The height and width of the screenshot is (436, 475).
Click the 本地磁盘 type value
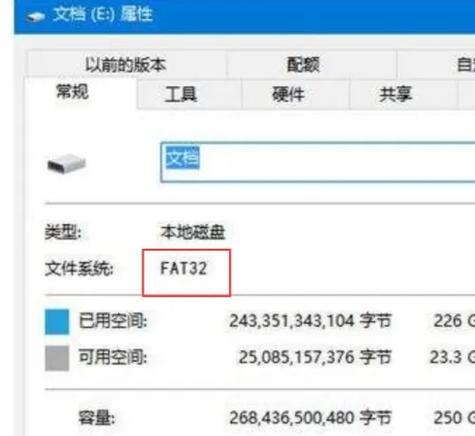click(193, 232)
